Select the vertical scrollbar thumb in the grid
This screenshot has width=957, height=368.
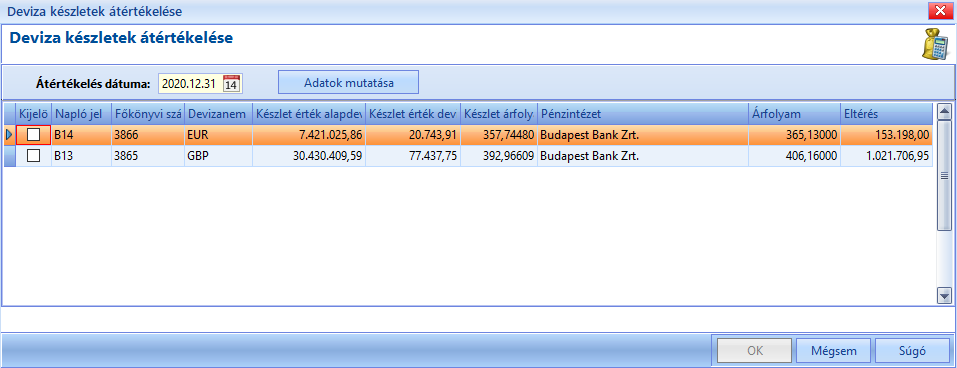pyautogui.click(x=944, y=176)
